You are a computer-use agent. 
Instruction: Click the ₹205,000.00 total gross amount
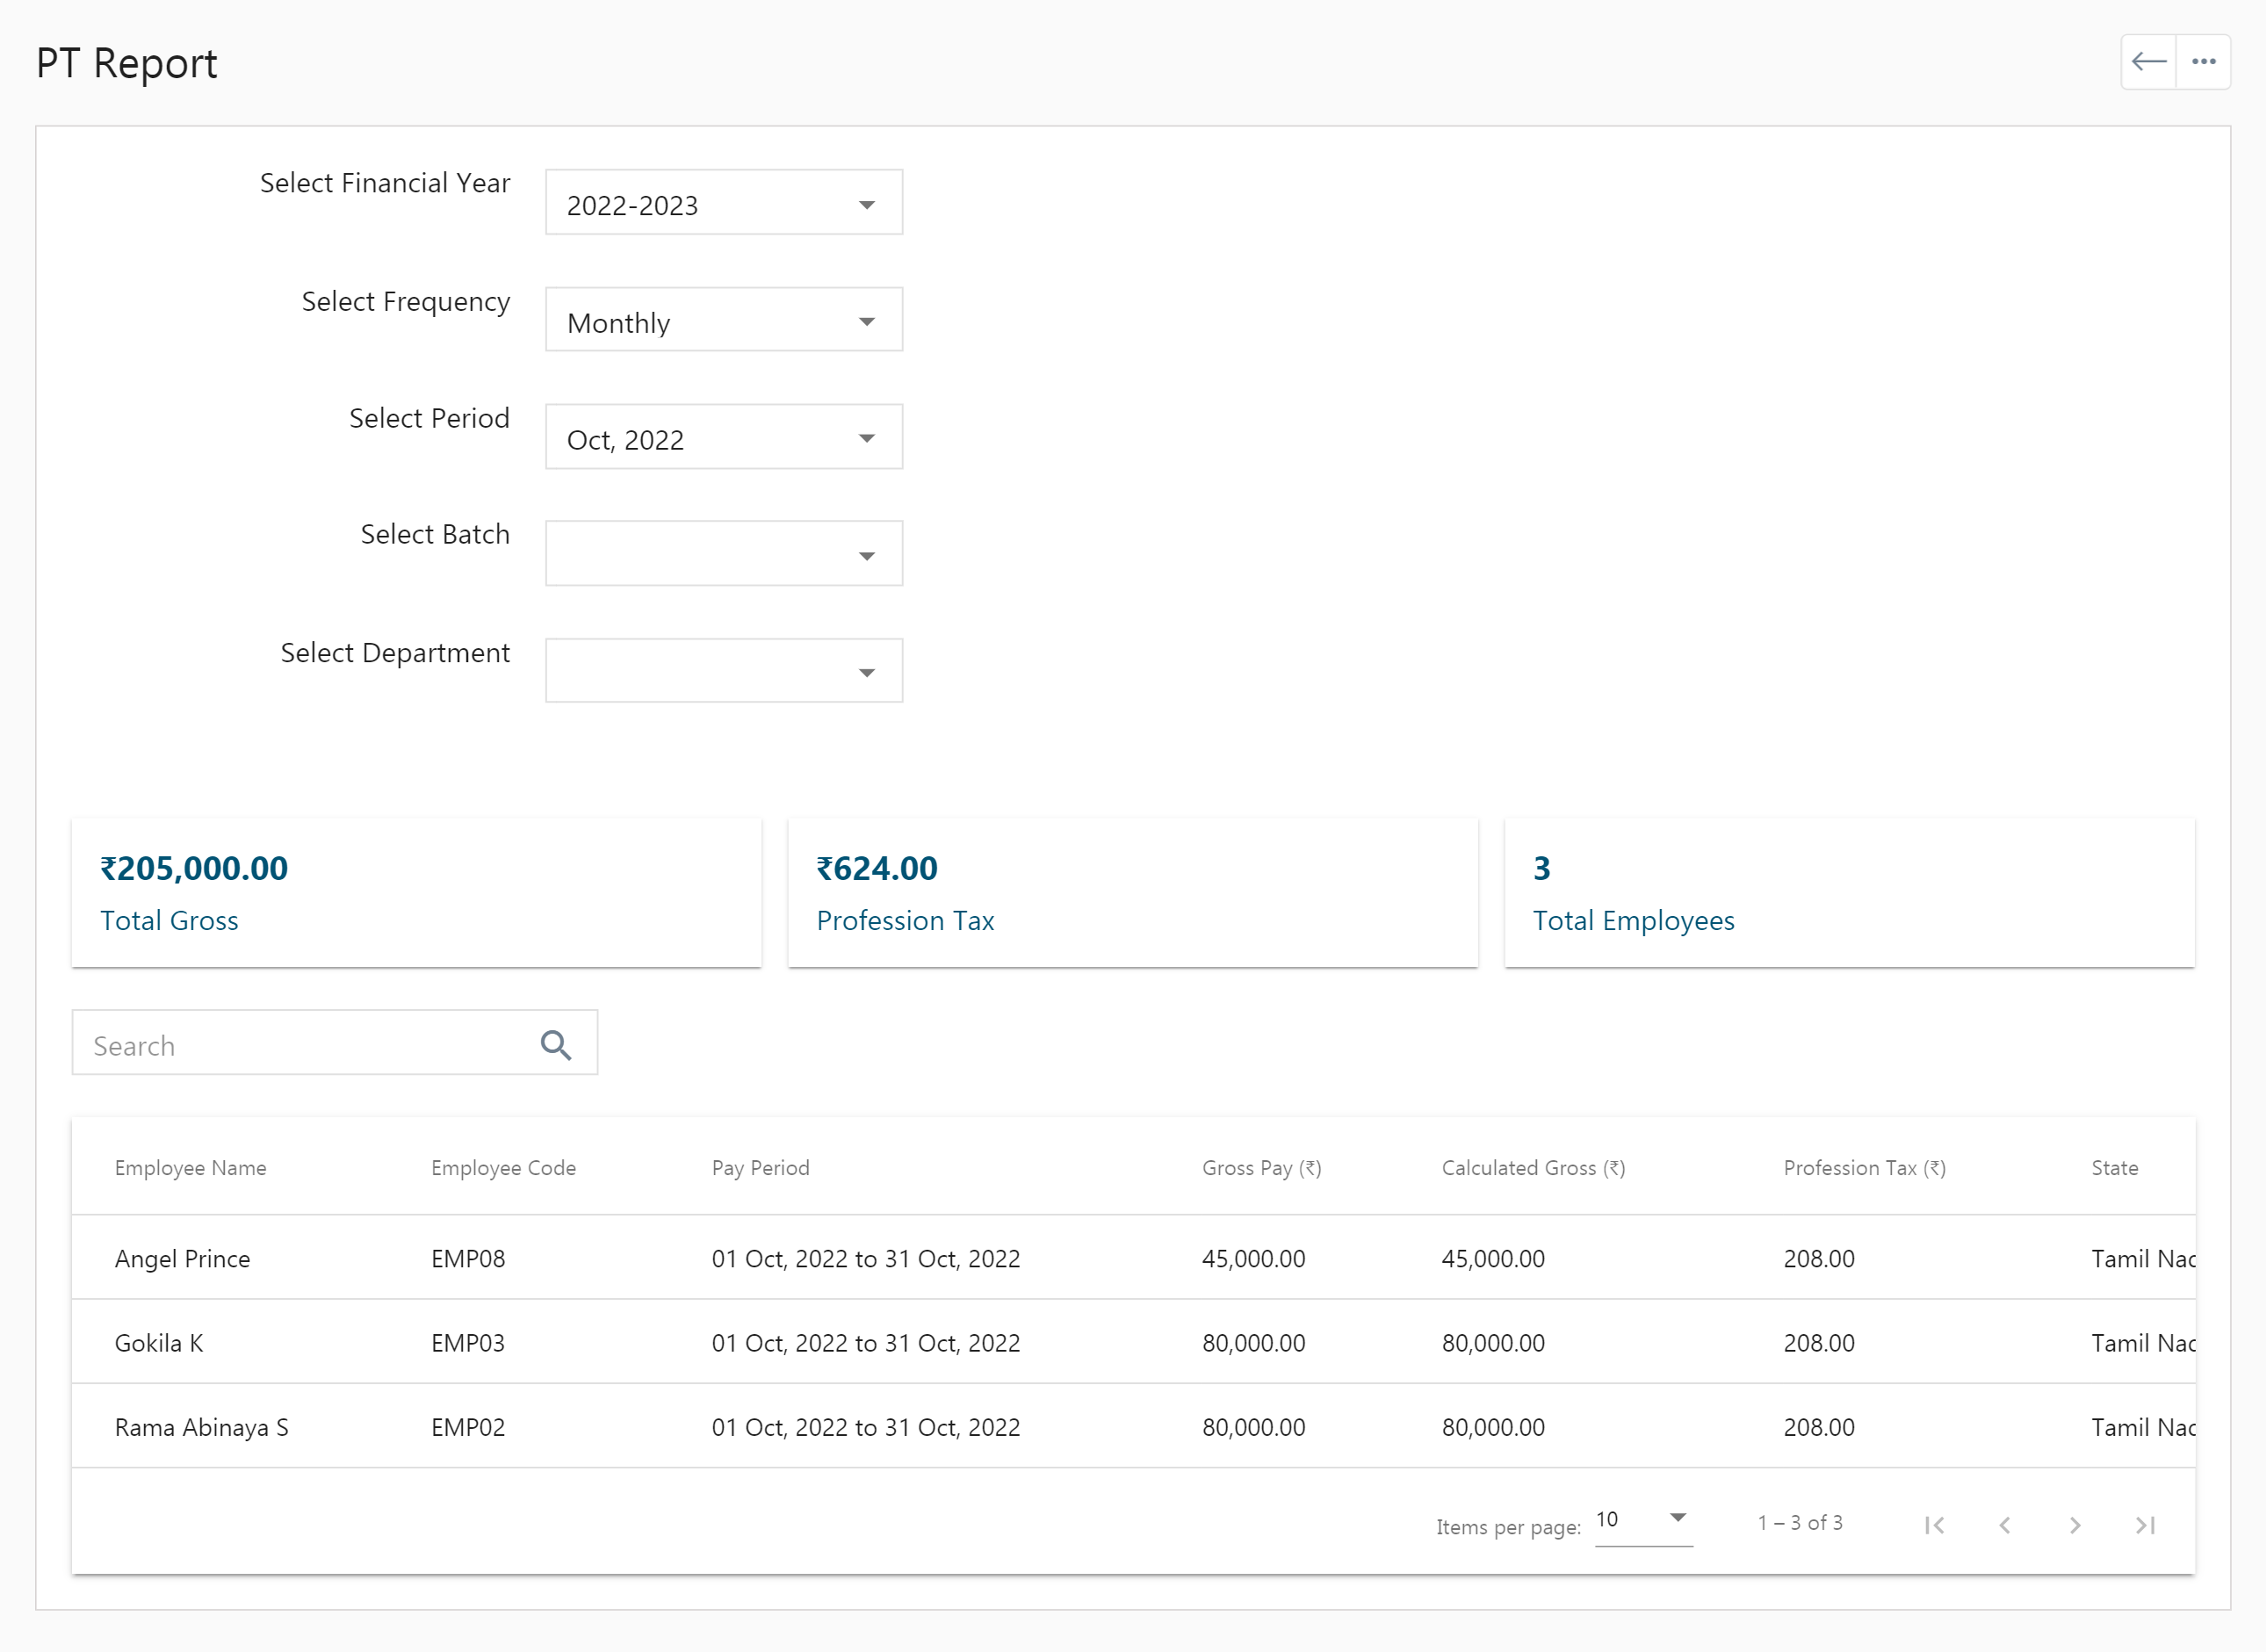point(194,868)
